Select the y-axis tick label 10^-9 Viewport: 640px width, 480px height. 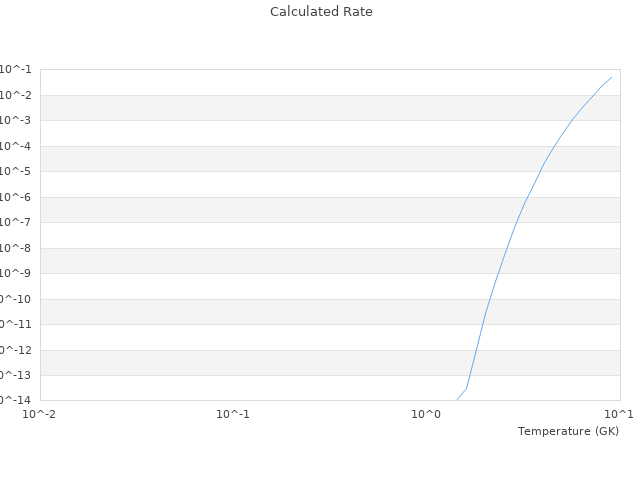point(17,273)
